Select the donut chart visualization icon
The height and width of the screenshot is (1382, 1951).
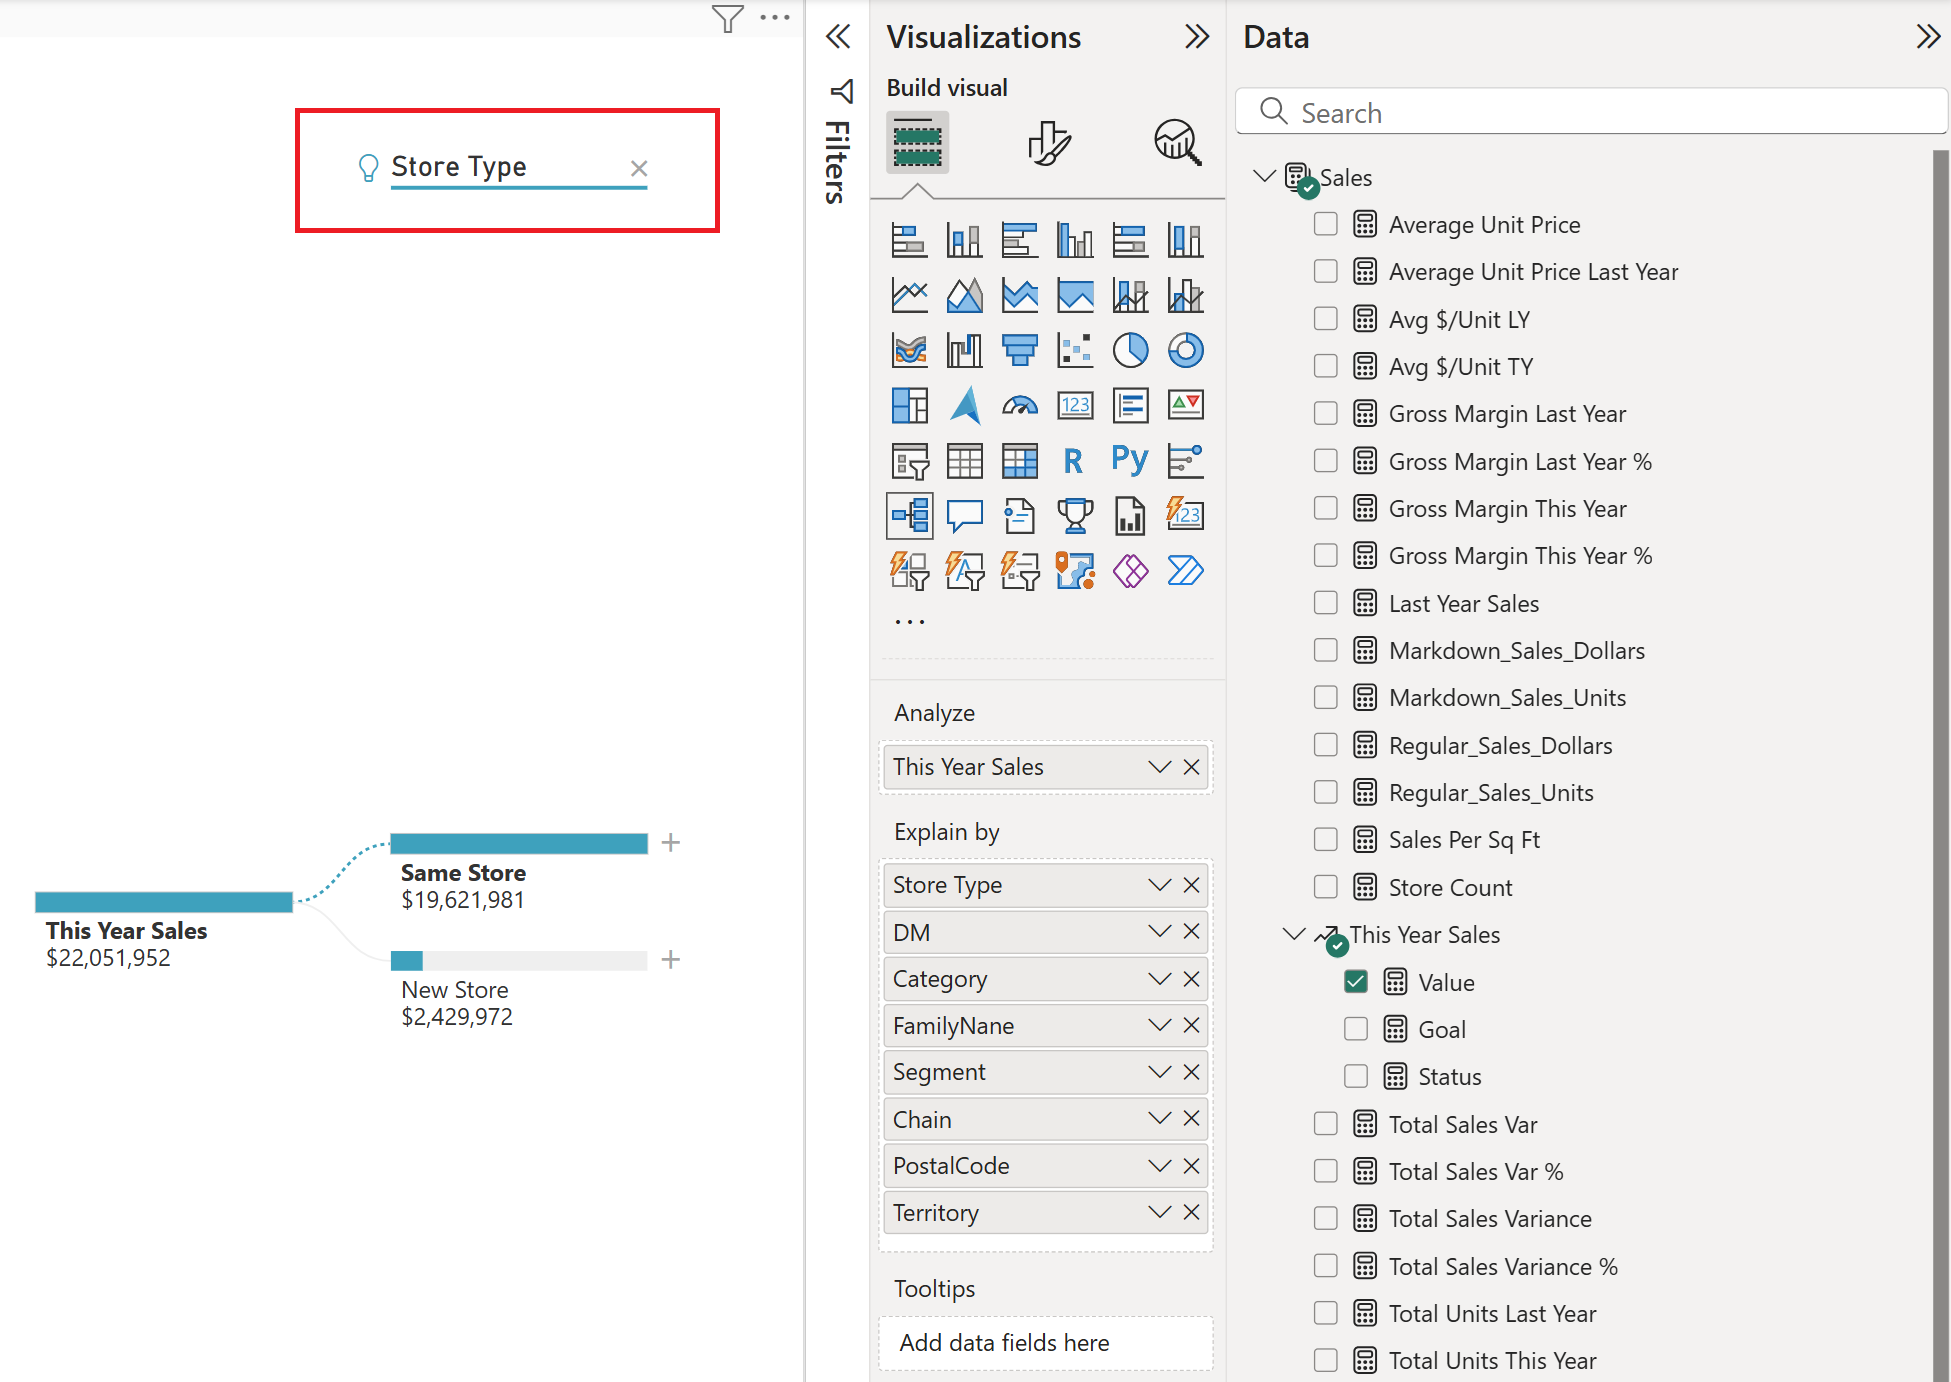pyautogui.click(x=1184, y=349)
